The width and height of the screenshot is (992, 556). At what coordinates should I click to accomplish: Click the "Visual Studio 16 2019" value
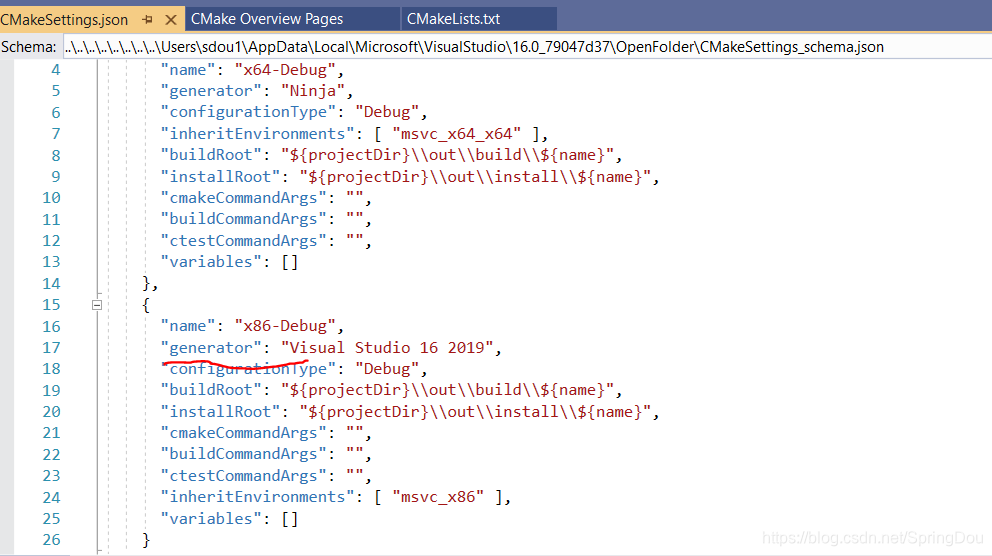point(387,347)
